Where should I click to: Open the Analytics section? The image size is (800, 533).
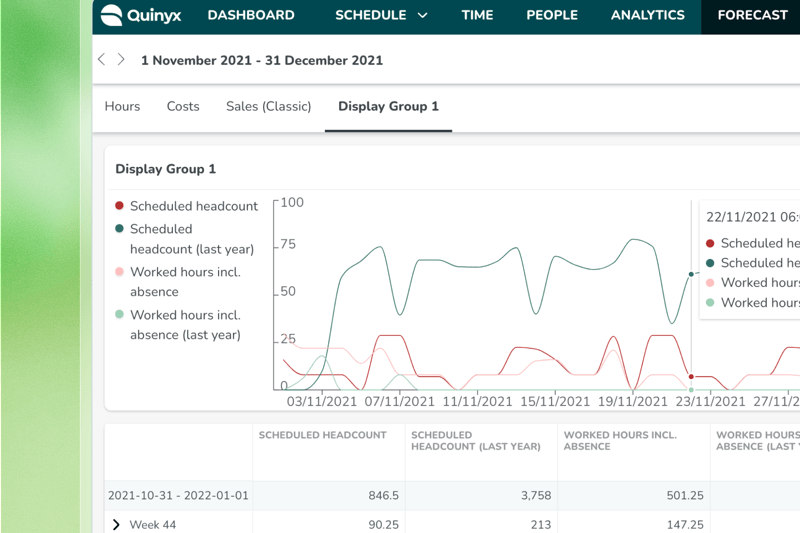[x=647, y=15]
